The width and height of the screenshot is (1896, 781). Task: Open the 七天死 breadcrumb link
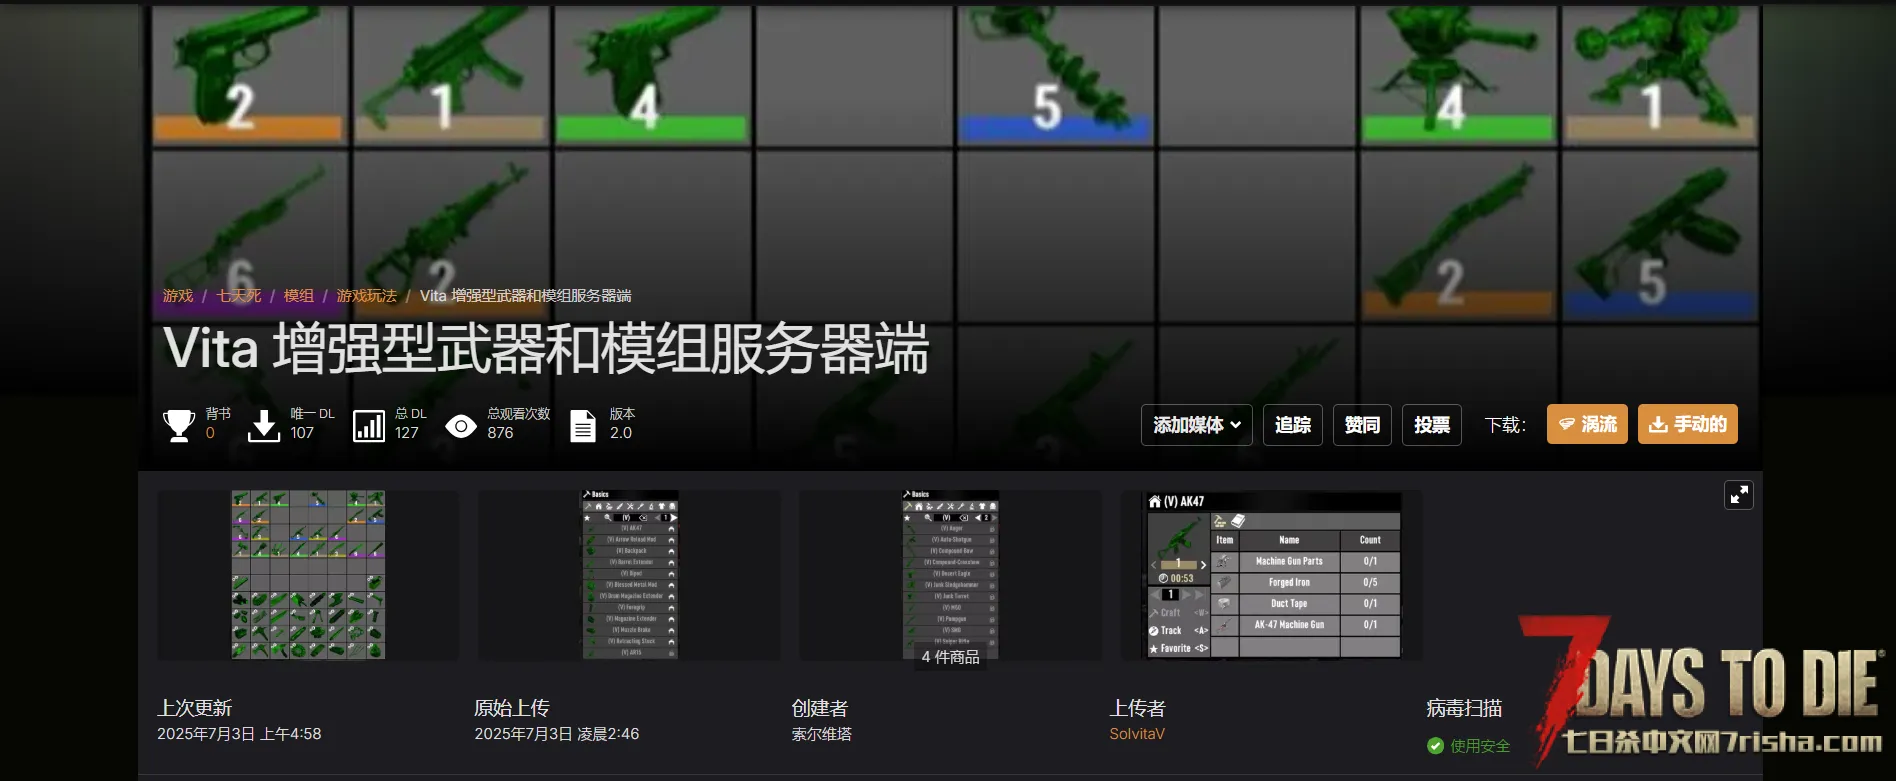pos(239,296)
